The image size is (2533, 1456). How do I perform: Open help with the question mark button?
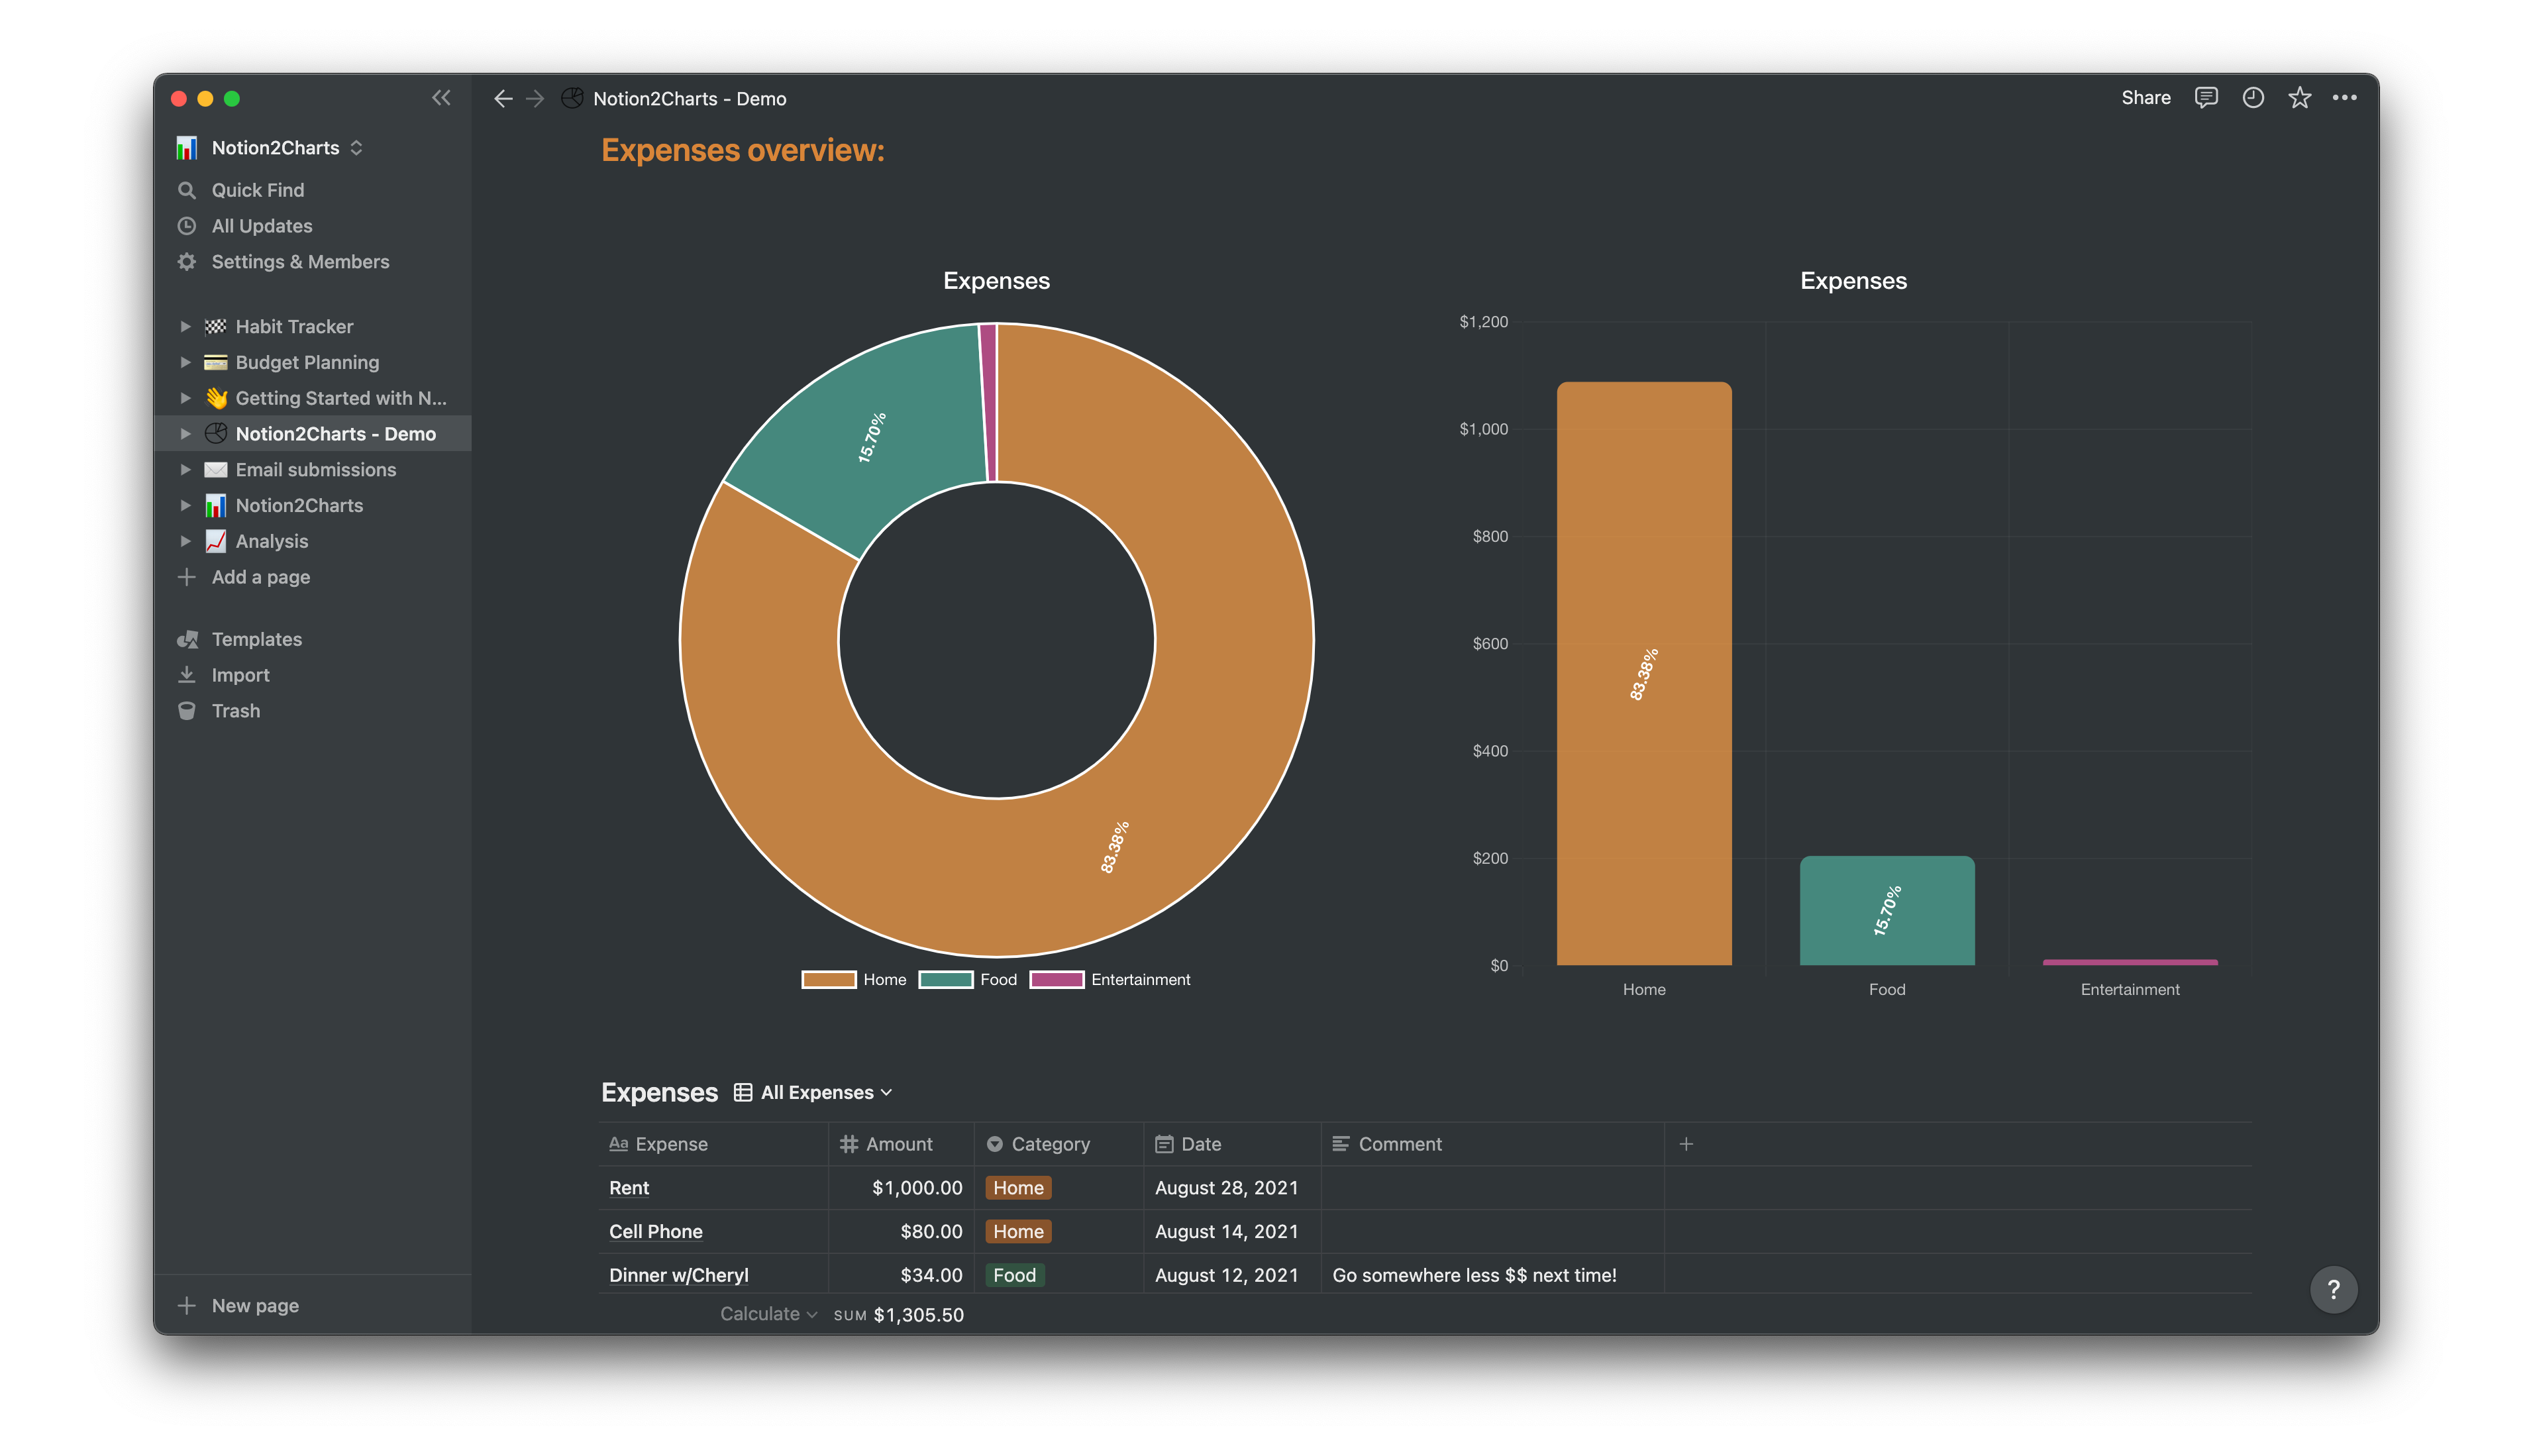[x=2334, y=1289]
